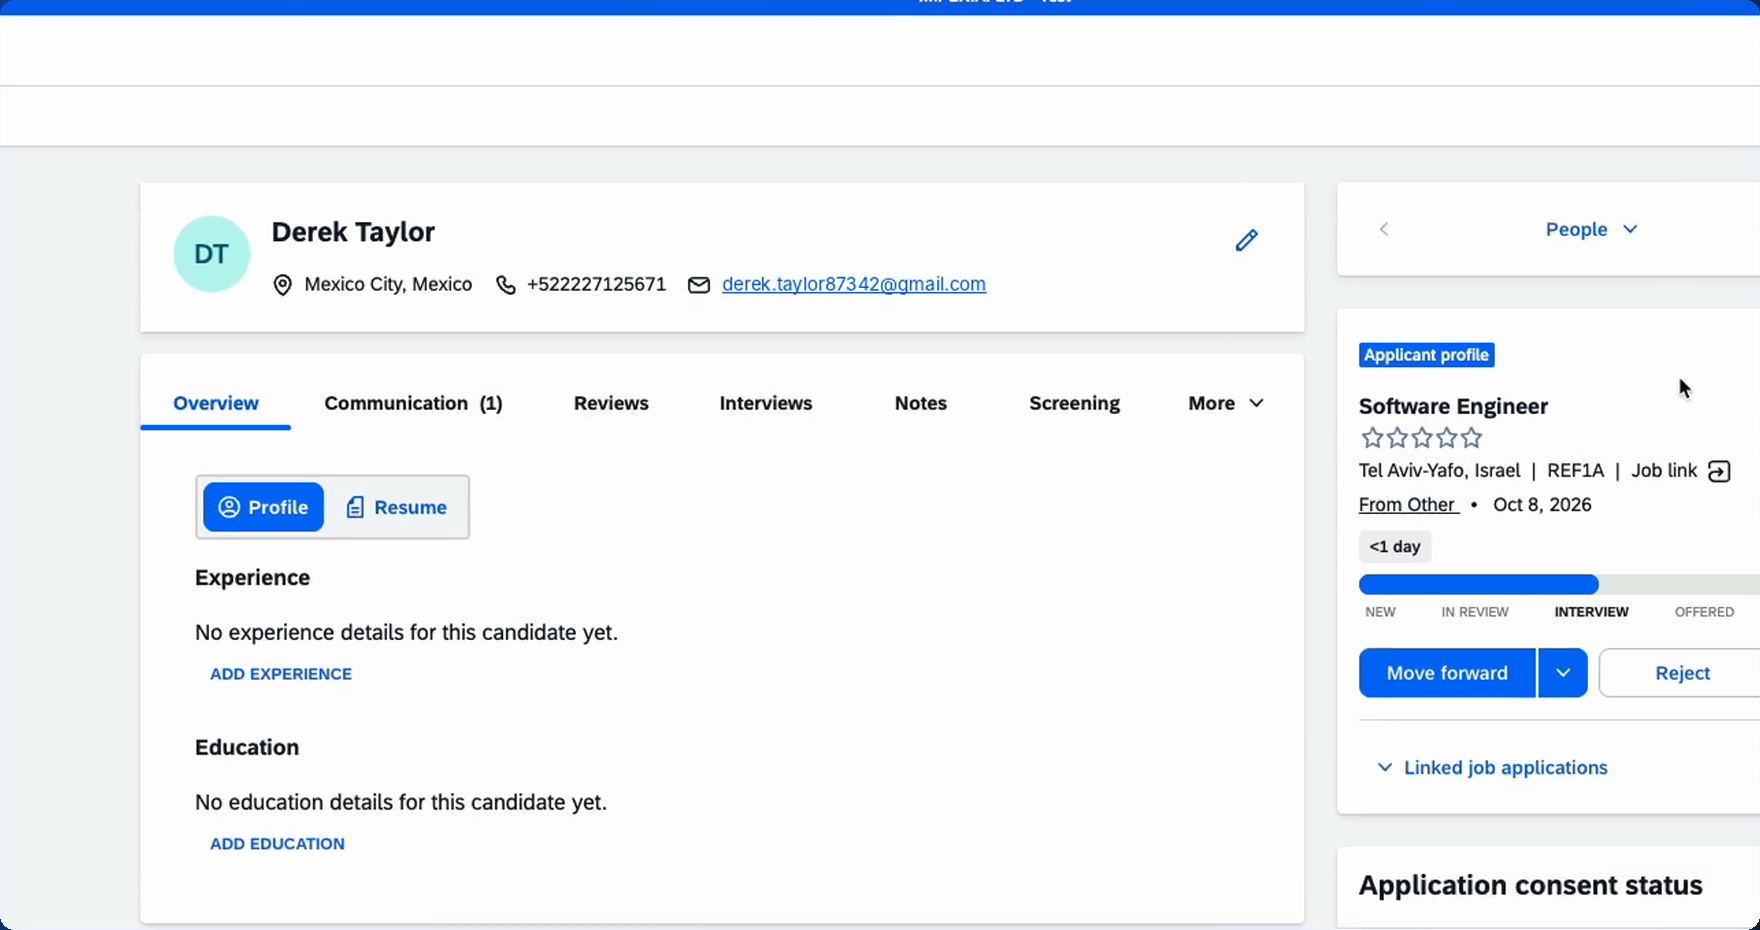
Task: Rate the candidate five stars
Action: tap(1471, 438)
